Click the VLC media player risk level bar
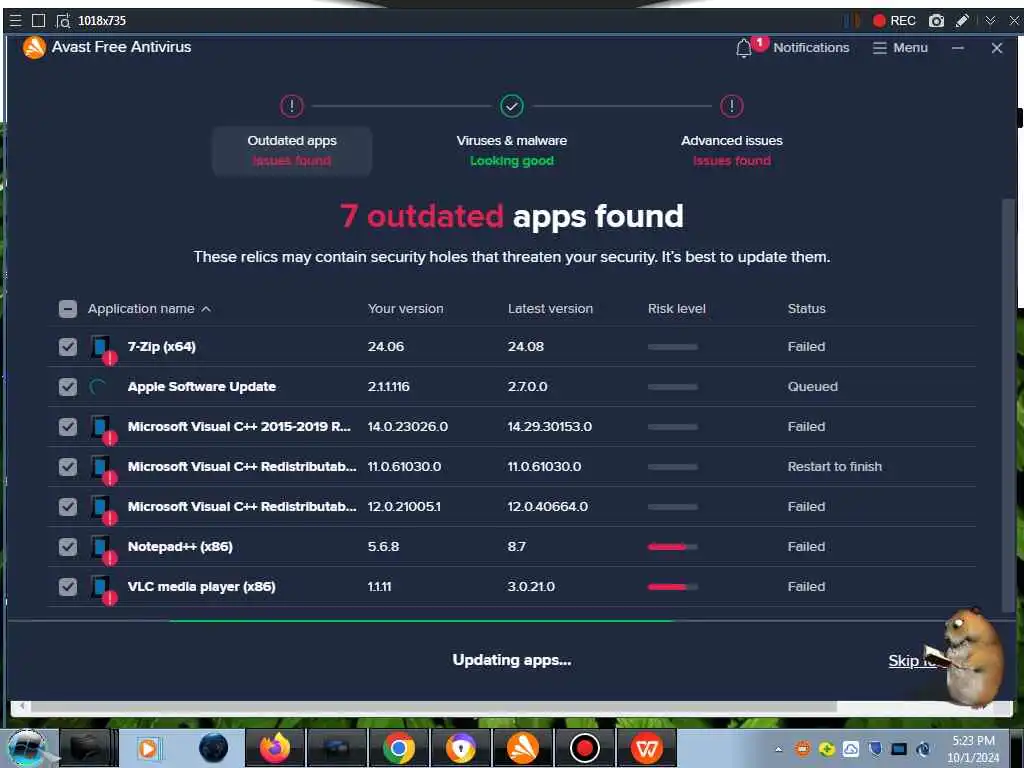 pos(673,587)
